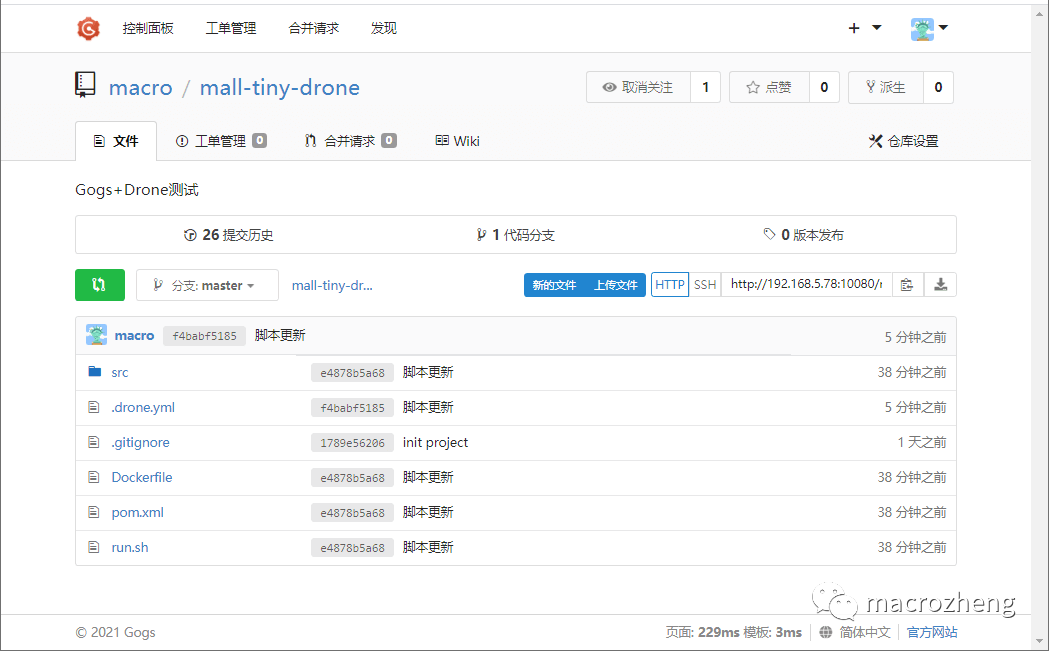Open the user avatar dropdown
The width and height of the screenshot is (1049, 651).
929,28
